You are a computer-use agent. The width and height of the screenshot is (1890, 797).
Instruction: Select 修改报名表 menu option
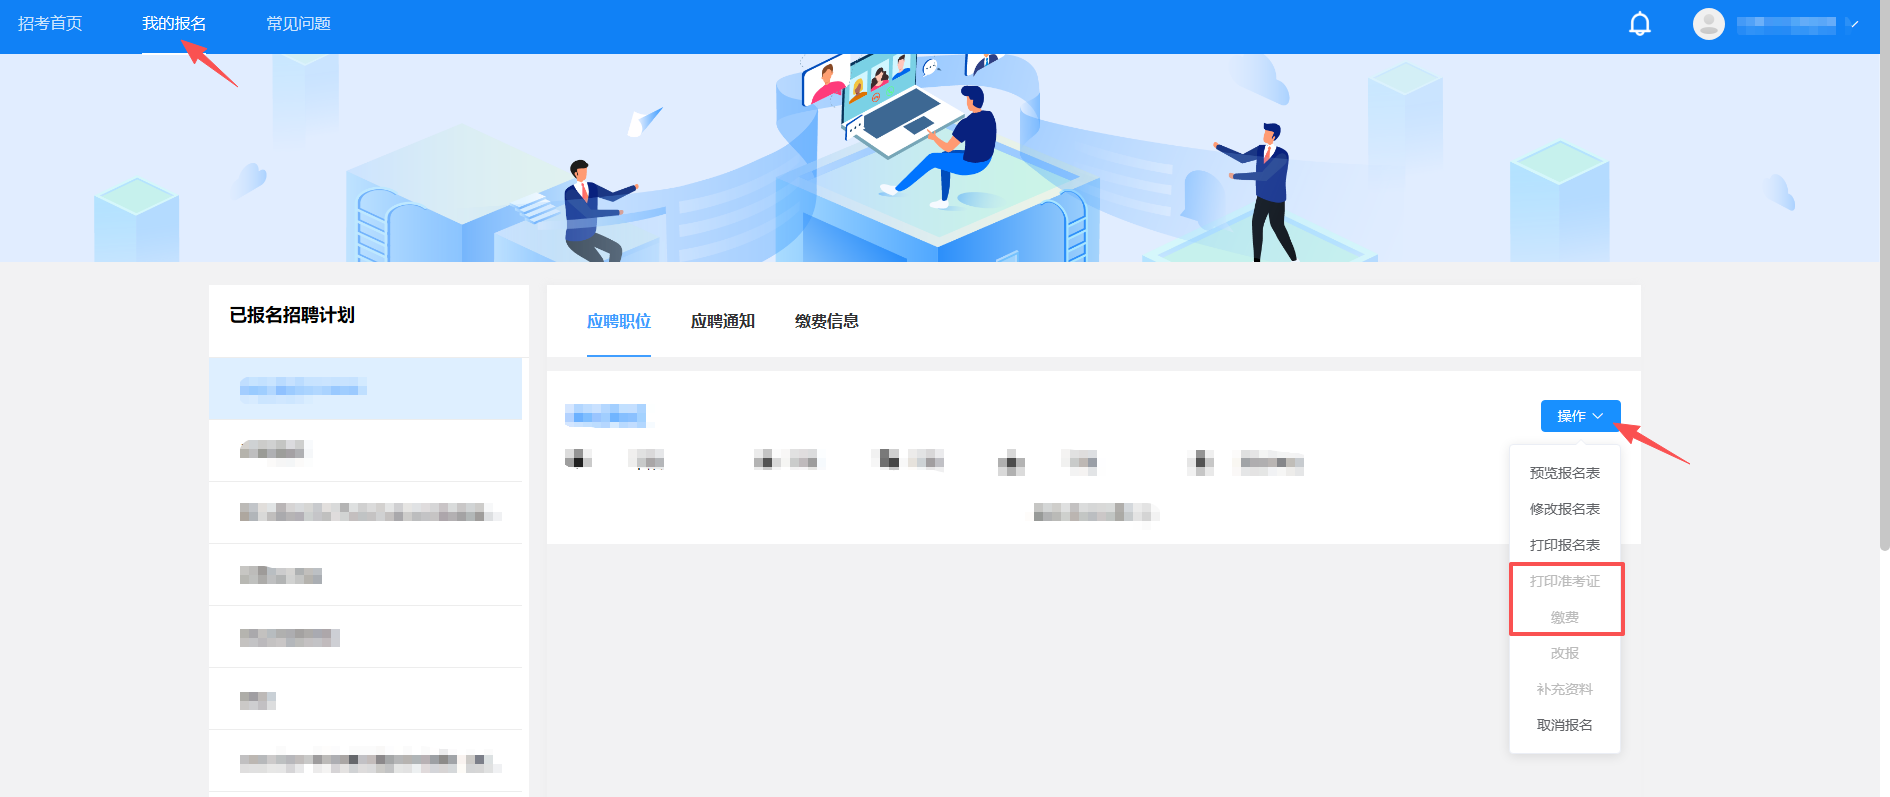[x=1564, y=509]
